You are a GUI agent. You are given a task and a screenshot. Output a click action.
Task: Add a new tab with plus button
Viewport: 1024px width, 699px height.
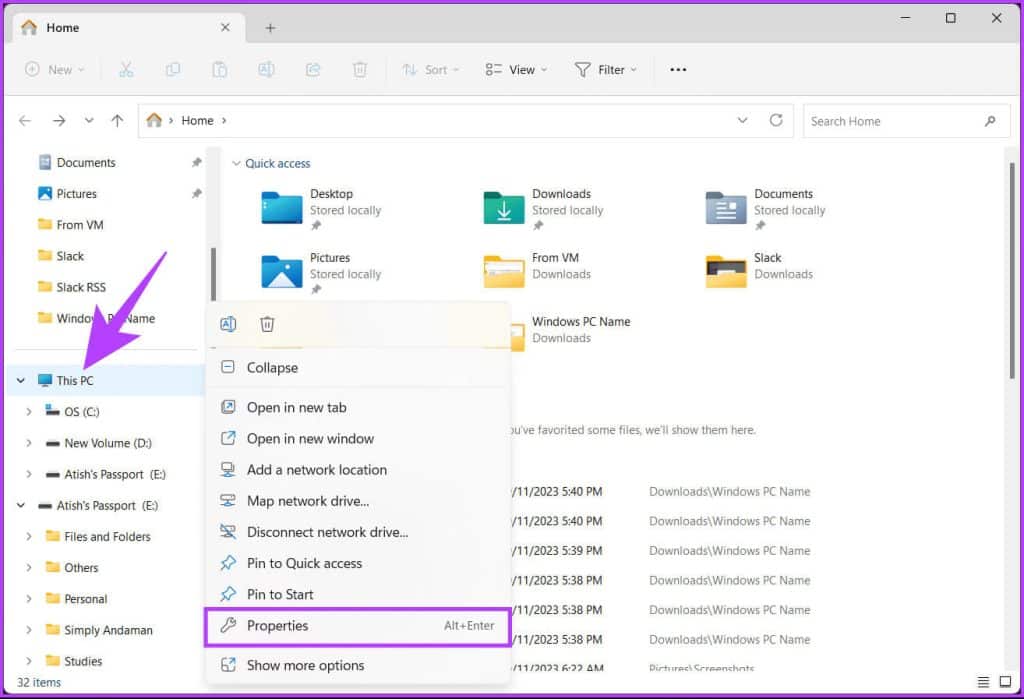pos(270,28)
